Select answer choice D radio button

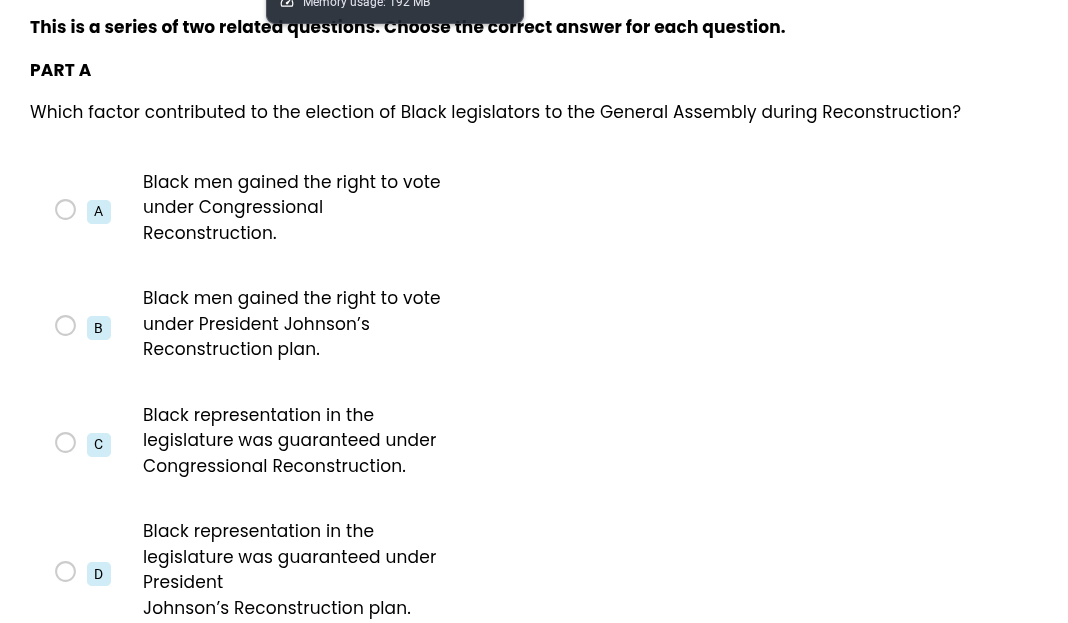pos(65,571)
